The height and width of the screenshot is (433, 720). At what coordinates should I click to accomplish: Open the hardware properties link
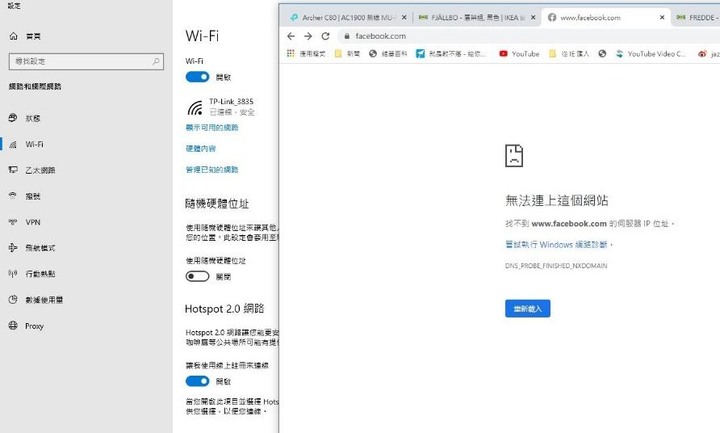[x=201, y=148]
